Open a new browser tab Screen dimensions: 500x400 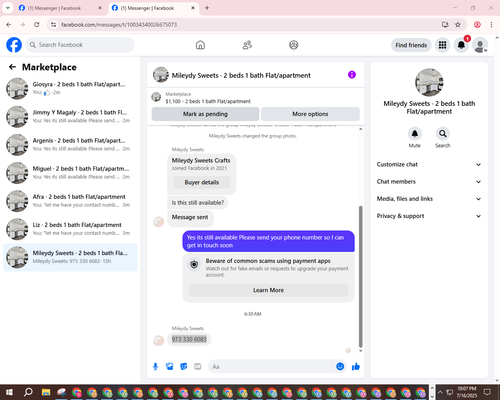coord(207,8)
